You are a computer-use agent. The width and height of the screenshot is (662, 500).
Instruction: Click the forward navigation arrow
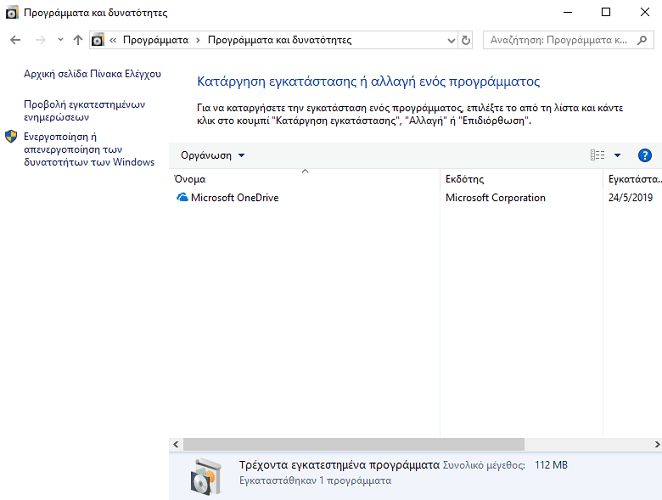tap(41, 40)
